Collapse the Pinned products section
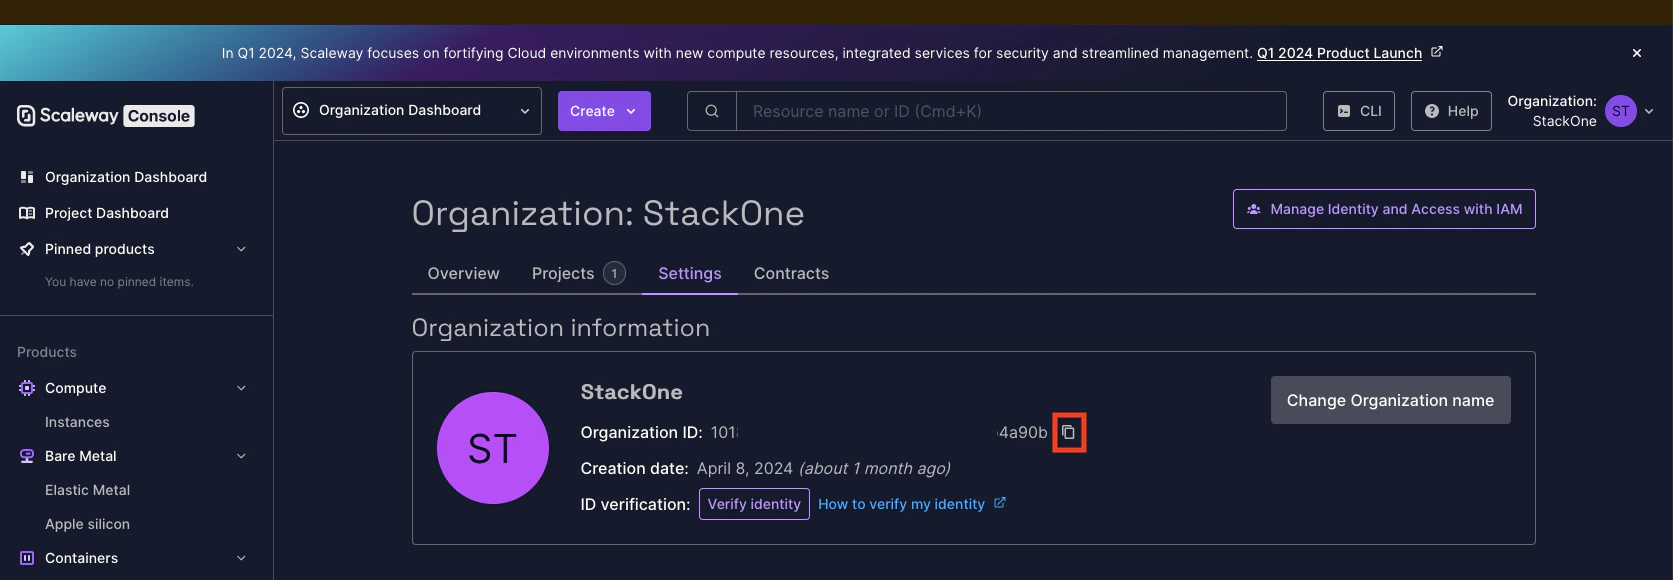This screenshot has width=1673, height=580. click(x=241, y=249)
